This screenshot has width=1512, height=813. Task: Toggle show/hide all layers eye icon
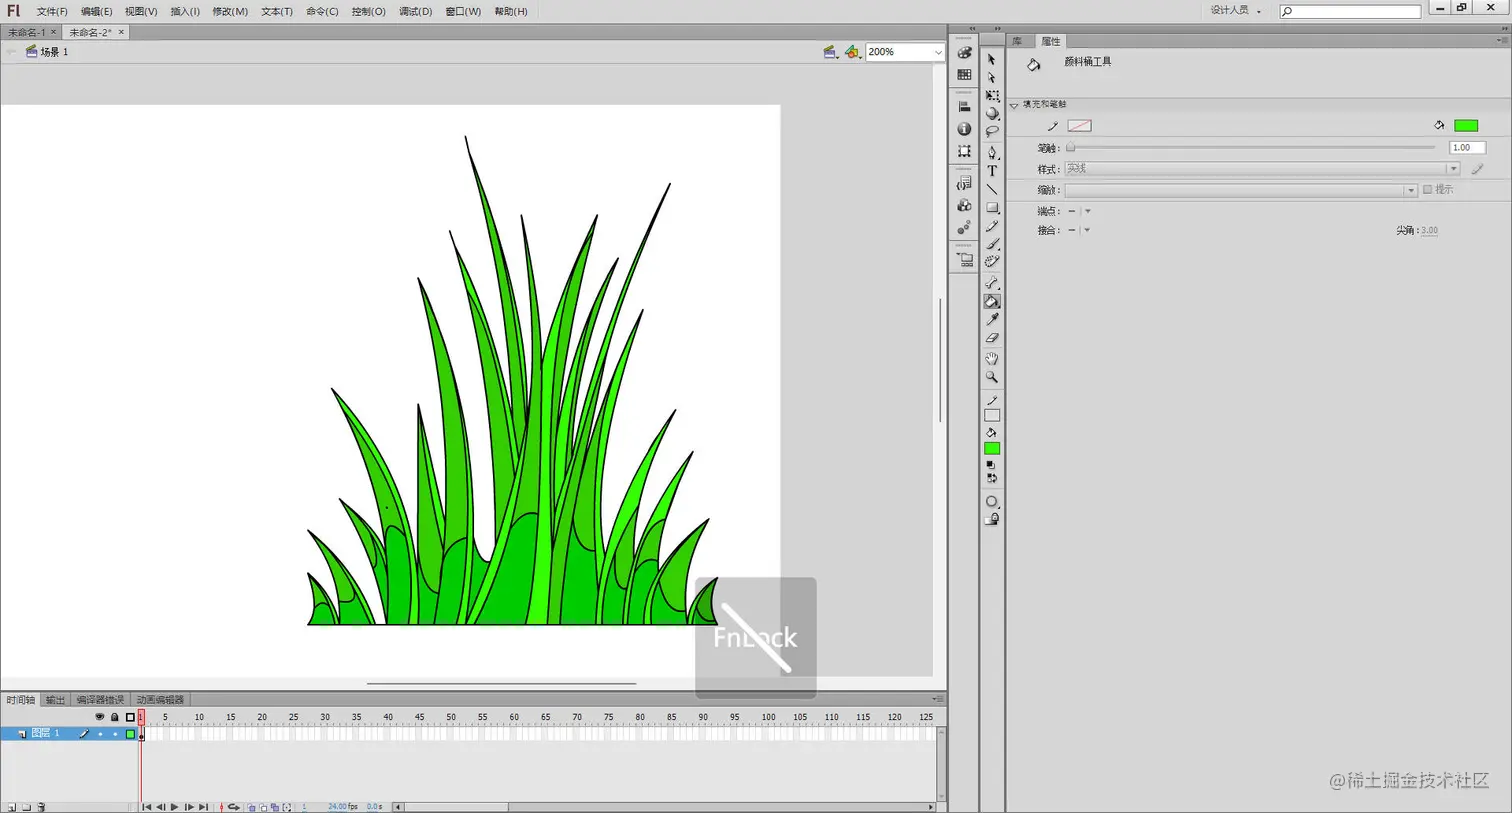99,717
